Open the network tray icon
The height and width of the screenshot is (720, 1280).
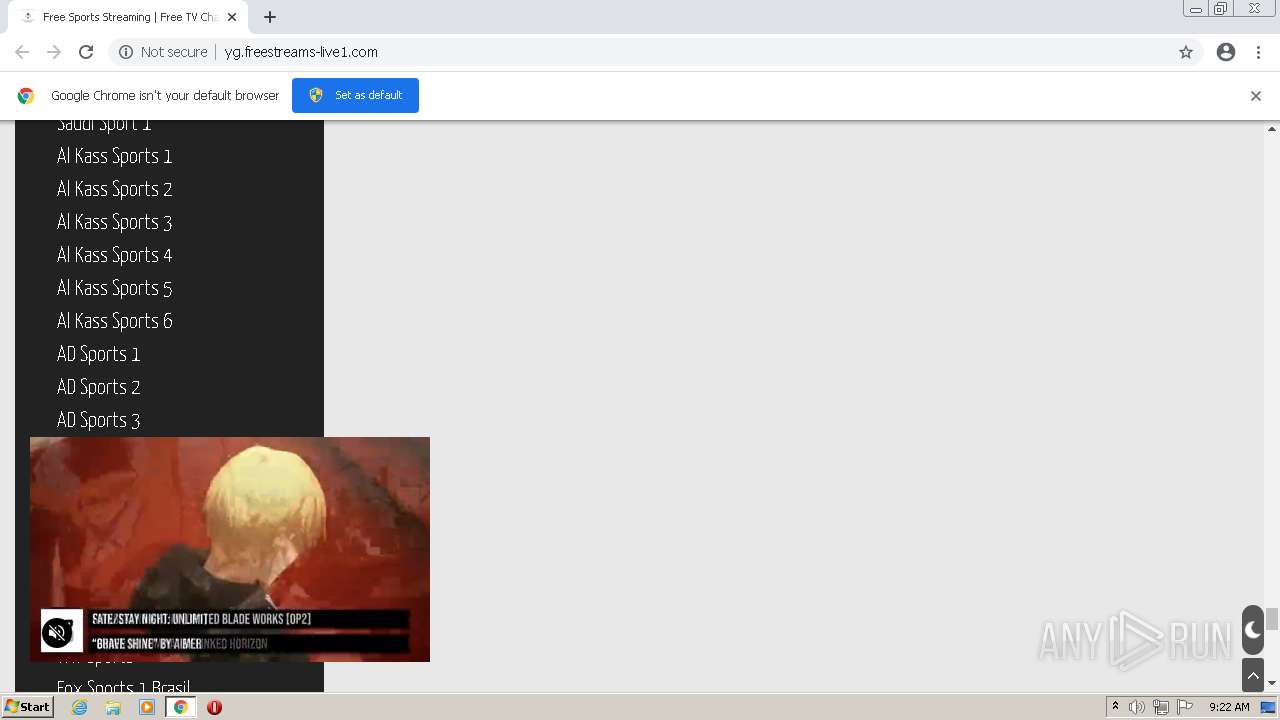click(x=1161, y=707)
